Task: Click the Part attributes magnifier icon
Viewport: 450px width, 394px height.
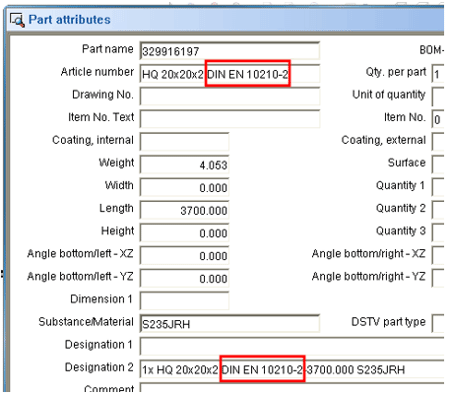Action: point(17,20)
